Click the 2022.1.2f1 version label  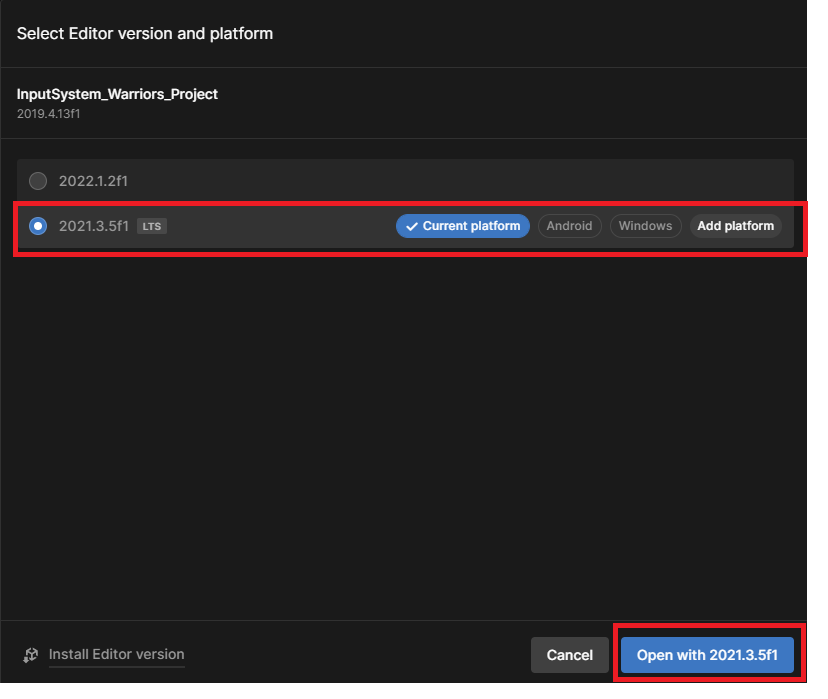click(x=93, y=181)
